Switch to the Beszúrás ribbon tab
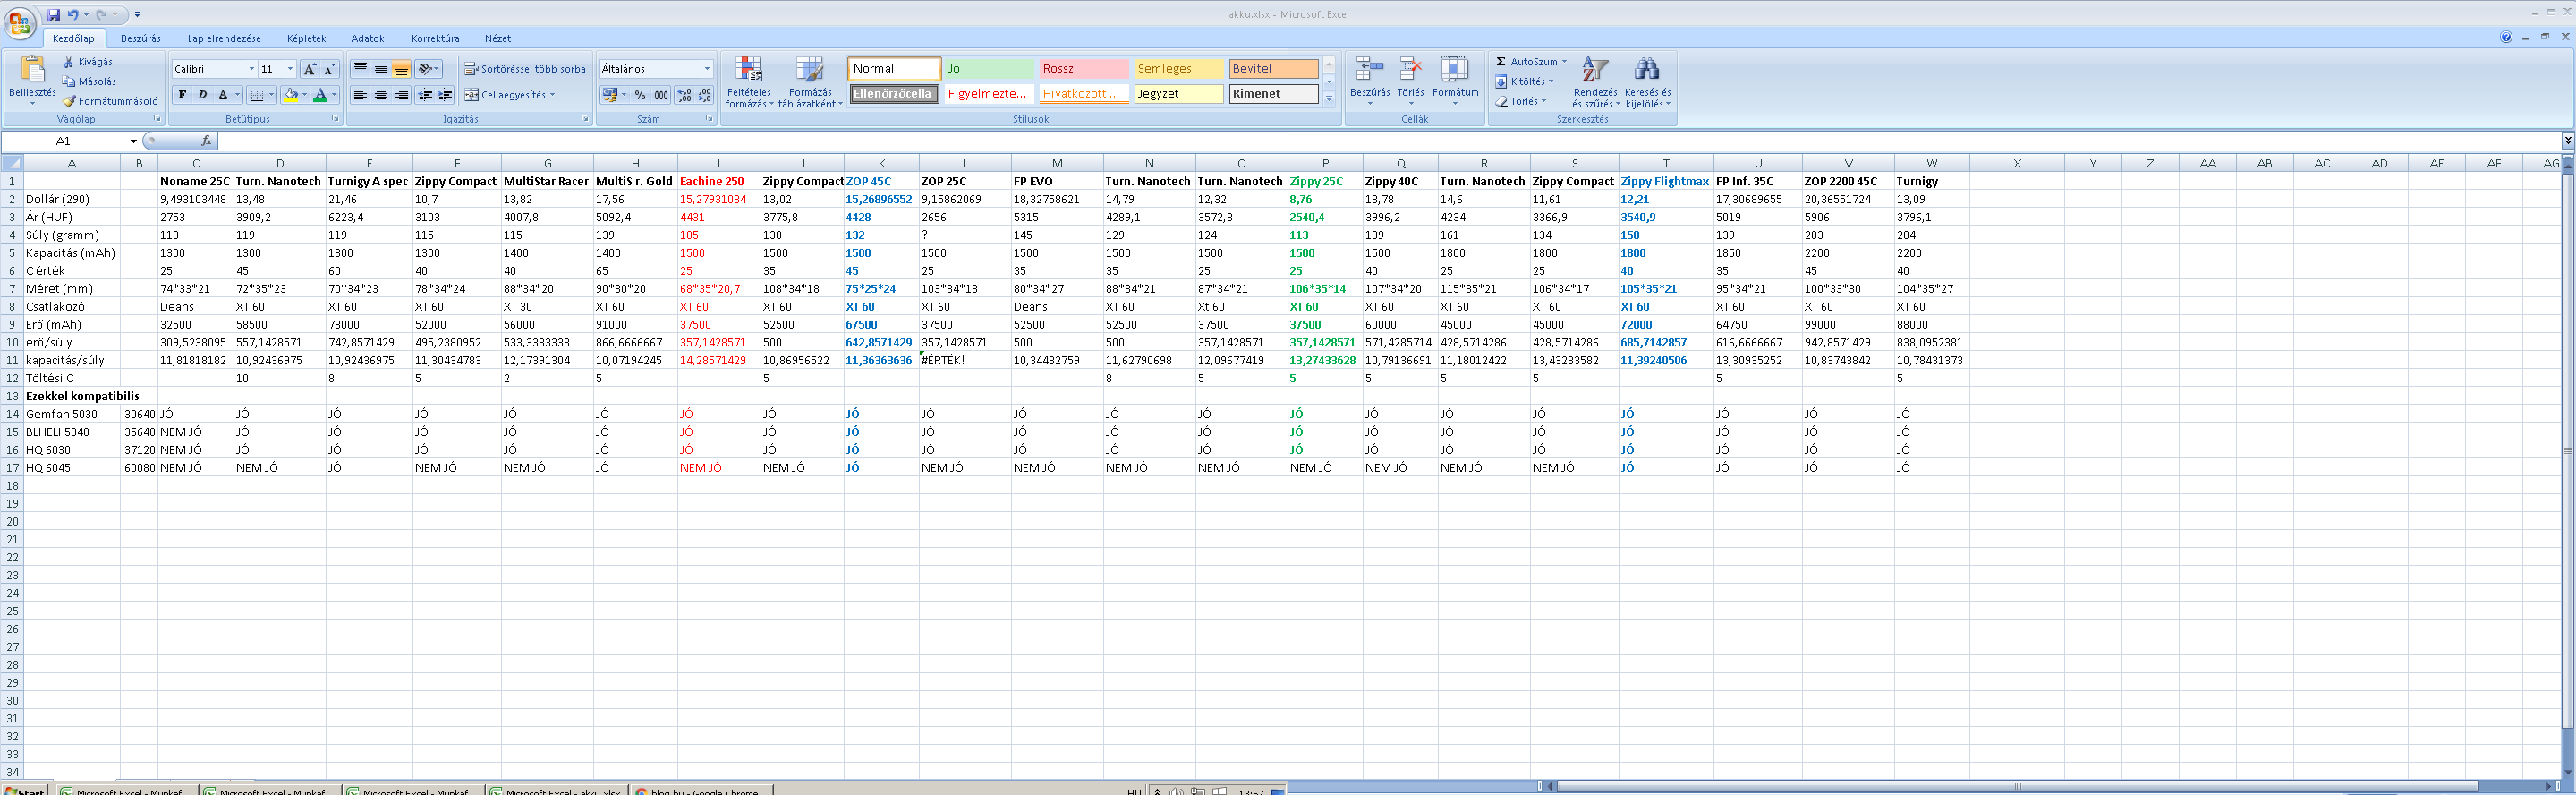The height and width of the screenshot is (795, 2576). pyautogui.click(x=140, y=38)
